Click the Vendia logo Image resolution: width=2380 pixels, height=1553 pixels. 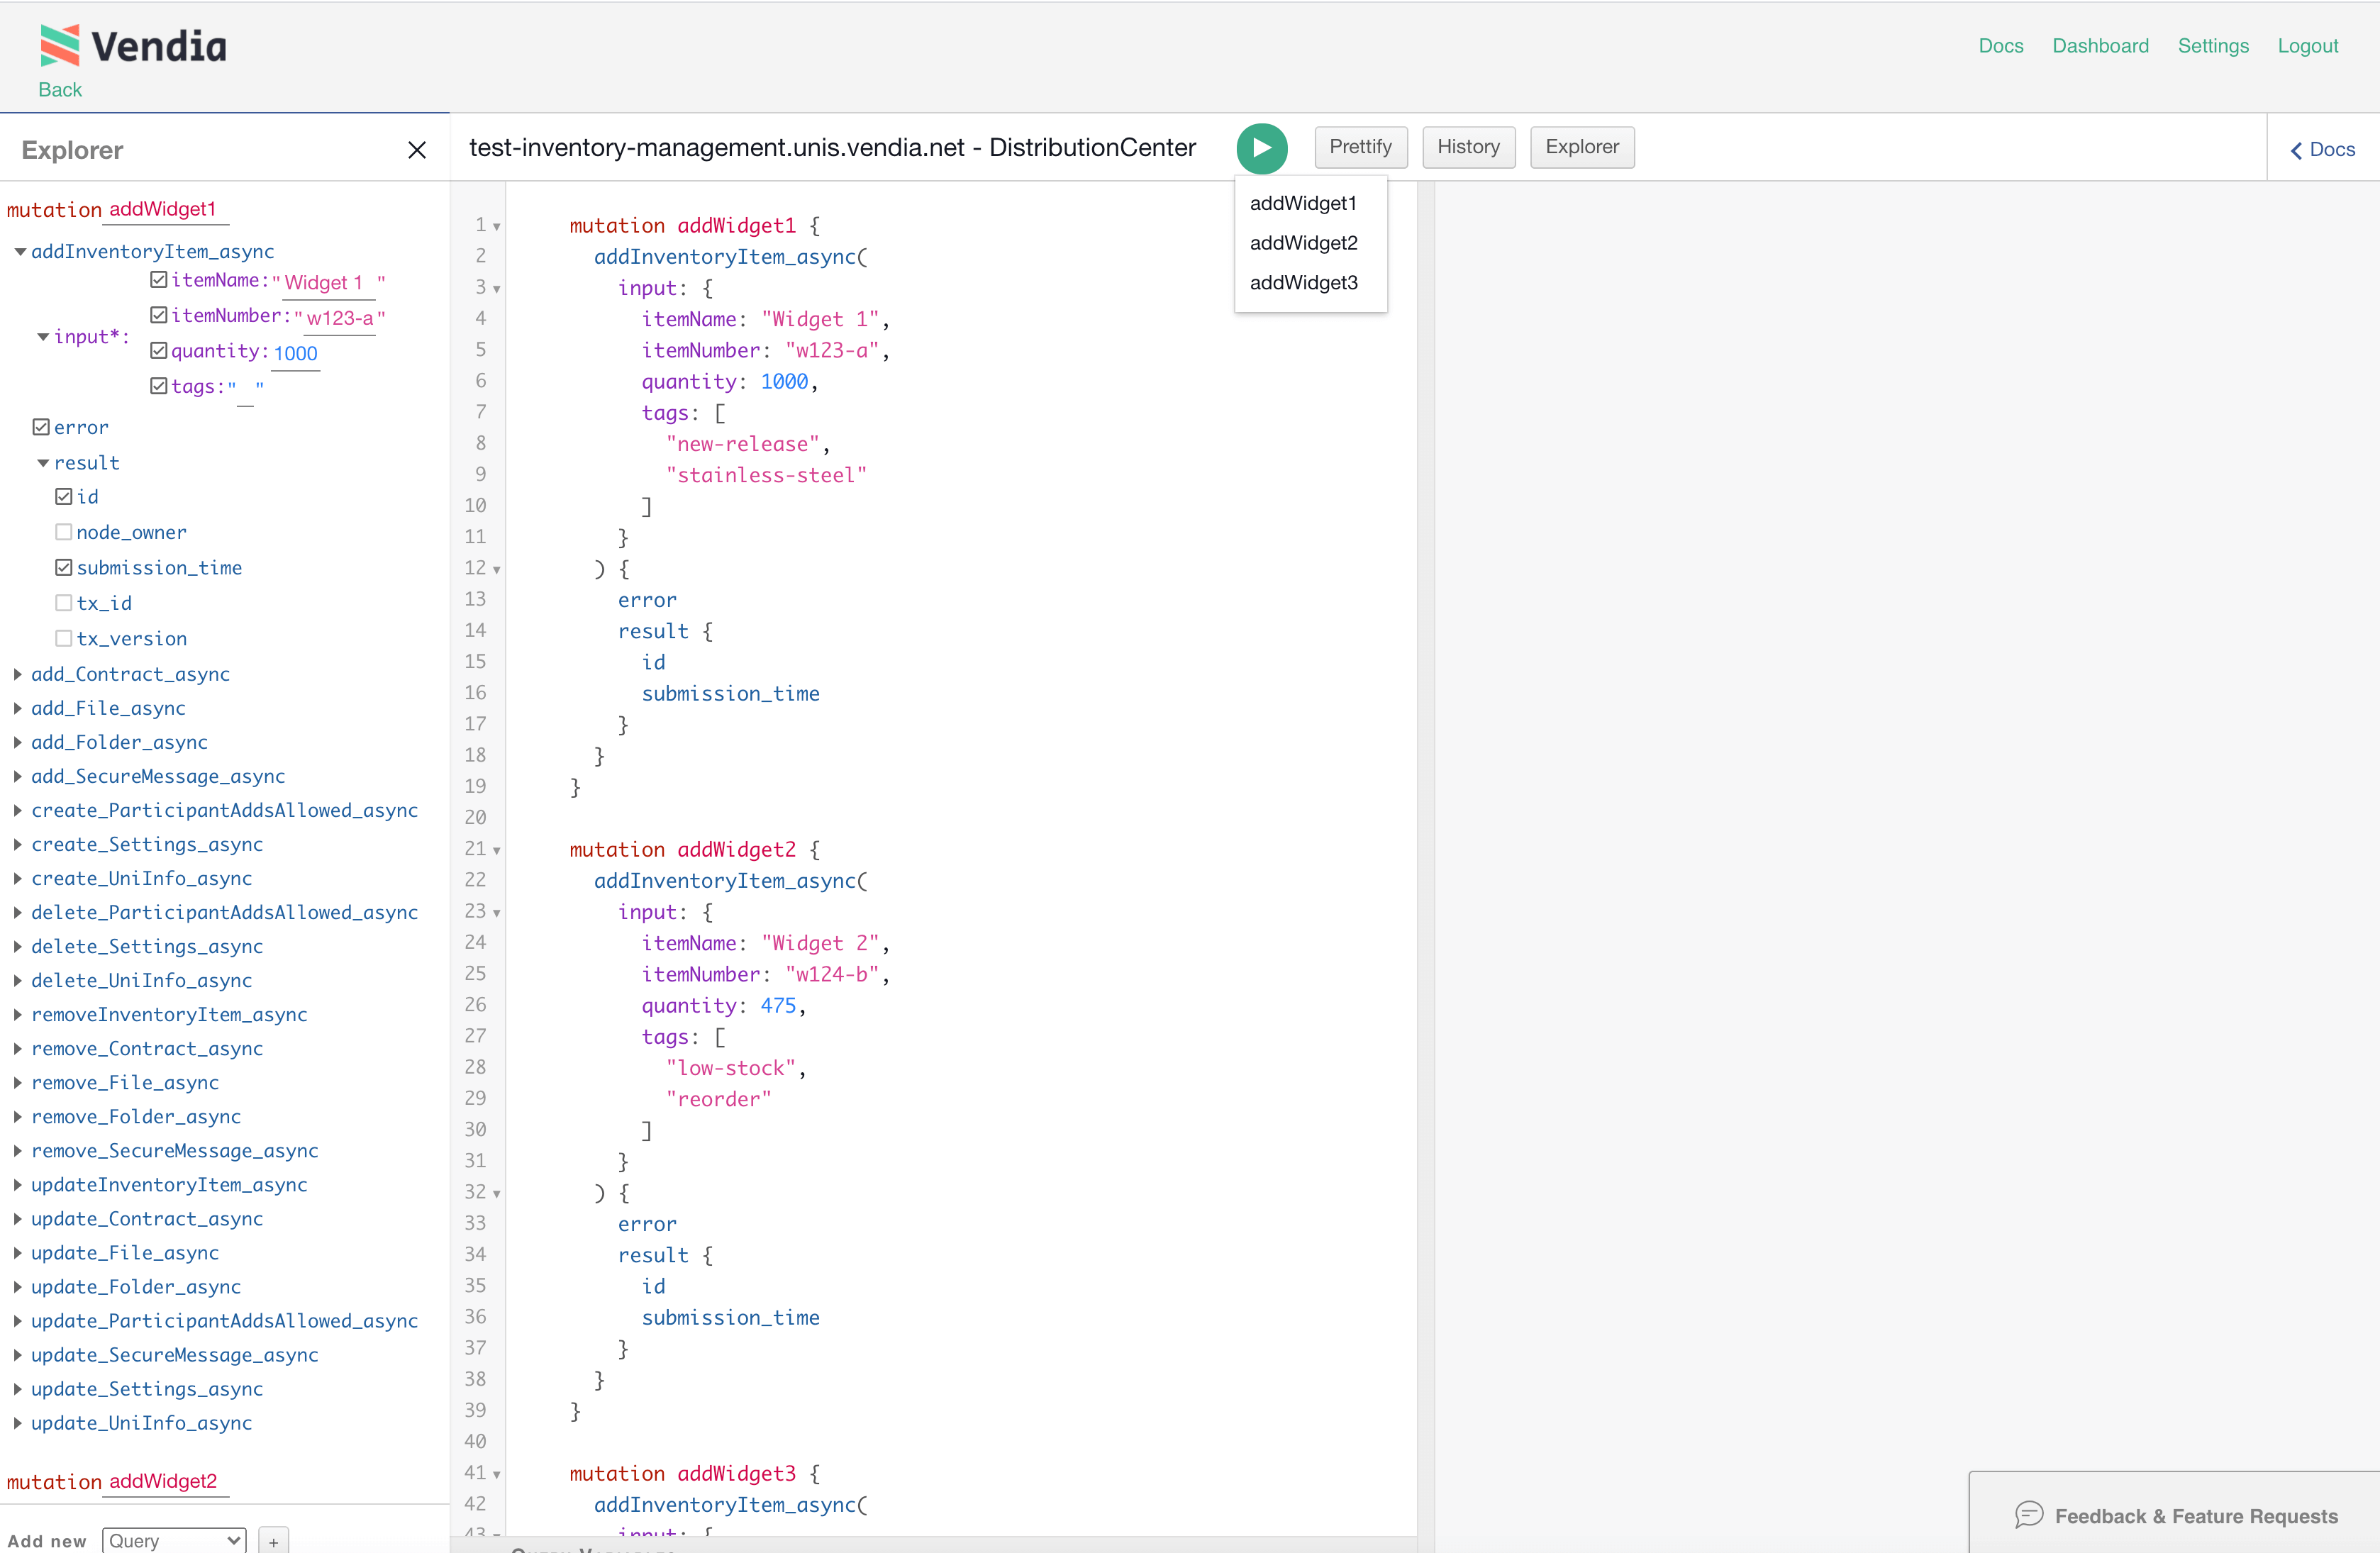point(133,45)
